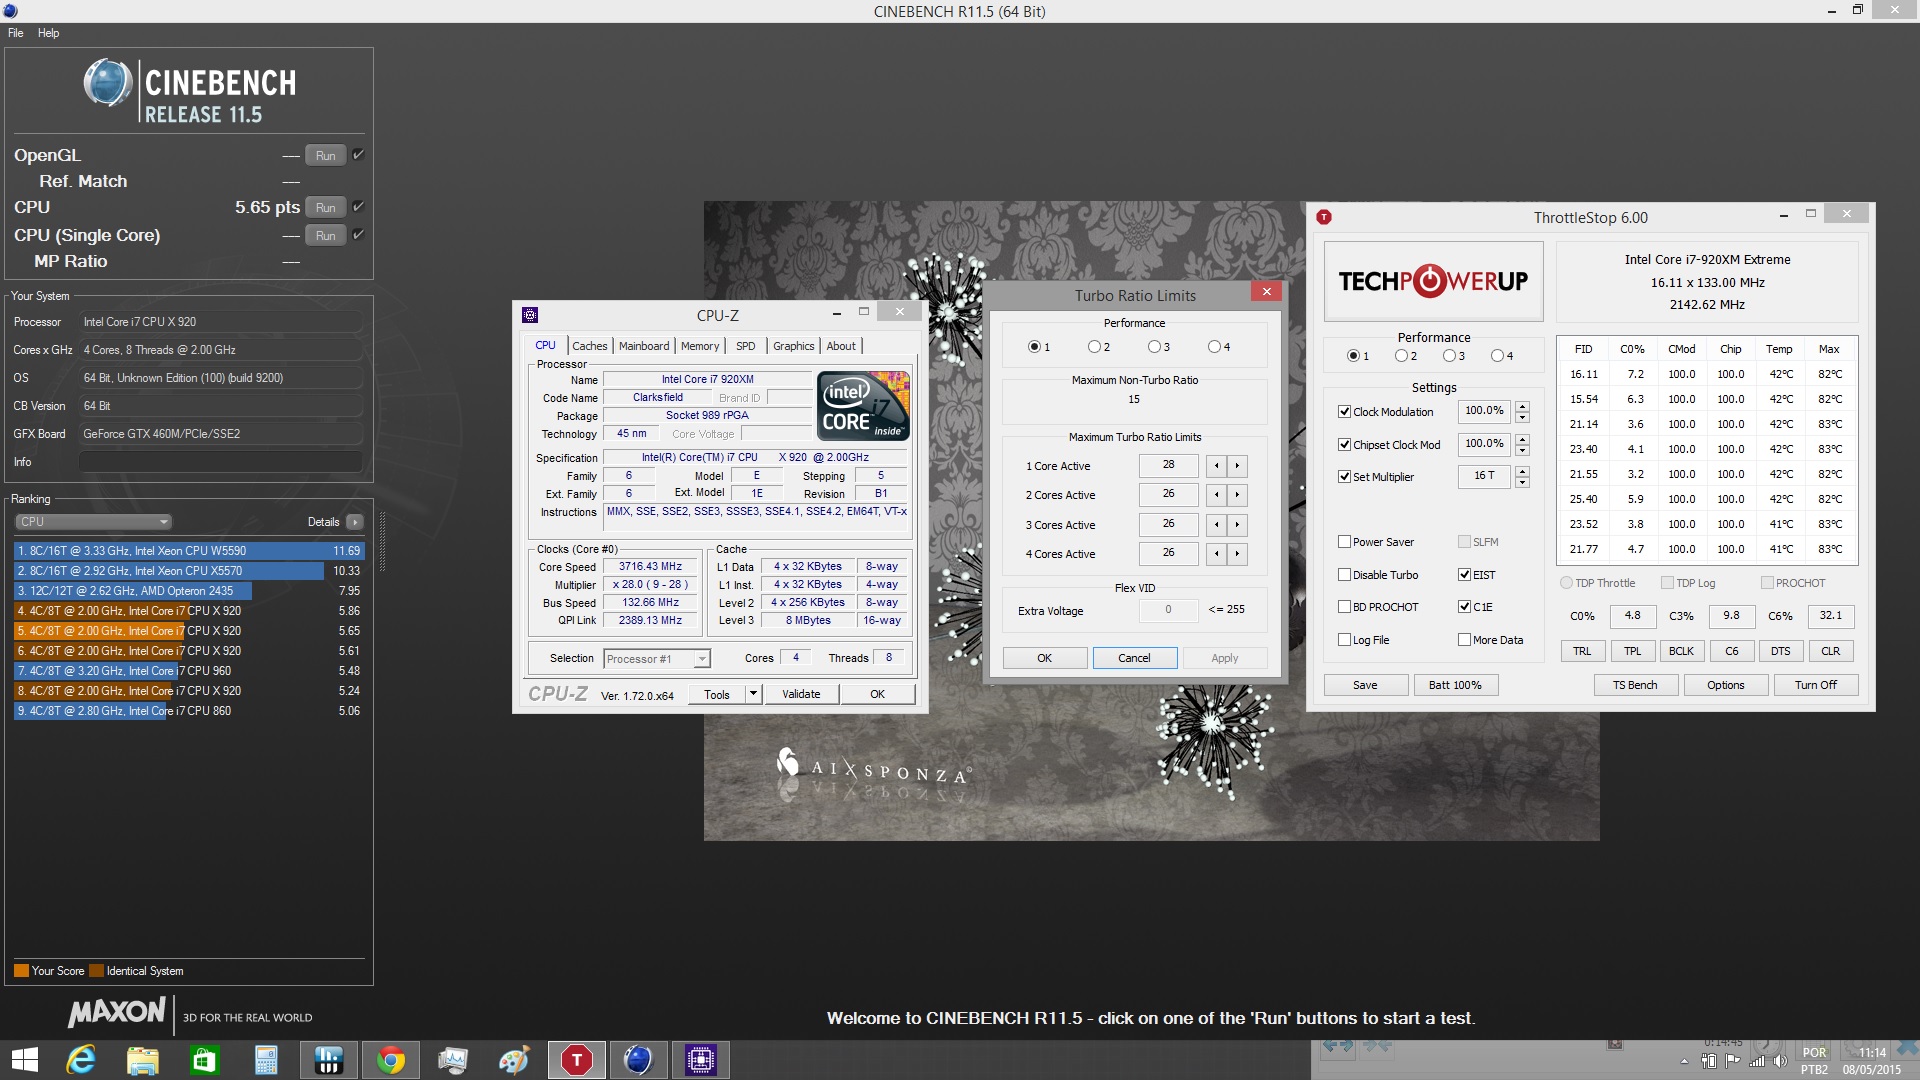The height and width of the screenshot is (1080, 1920).
Task: Increase Set Multiplier value up arrow
Action: click(1522, 471)
